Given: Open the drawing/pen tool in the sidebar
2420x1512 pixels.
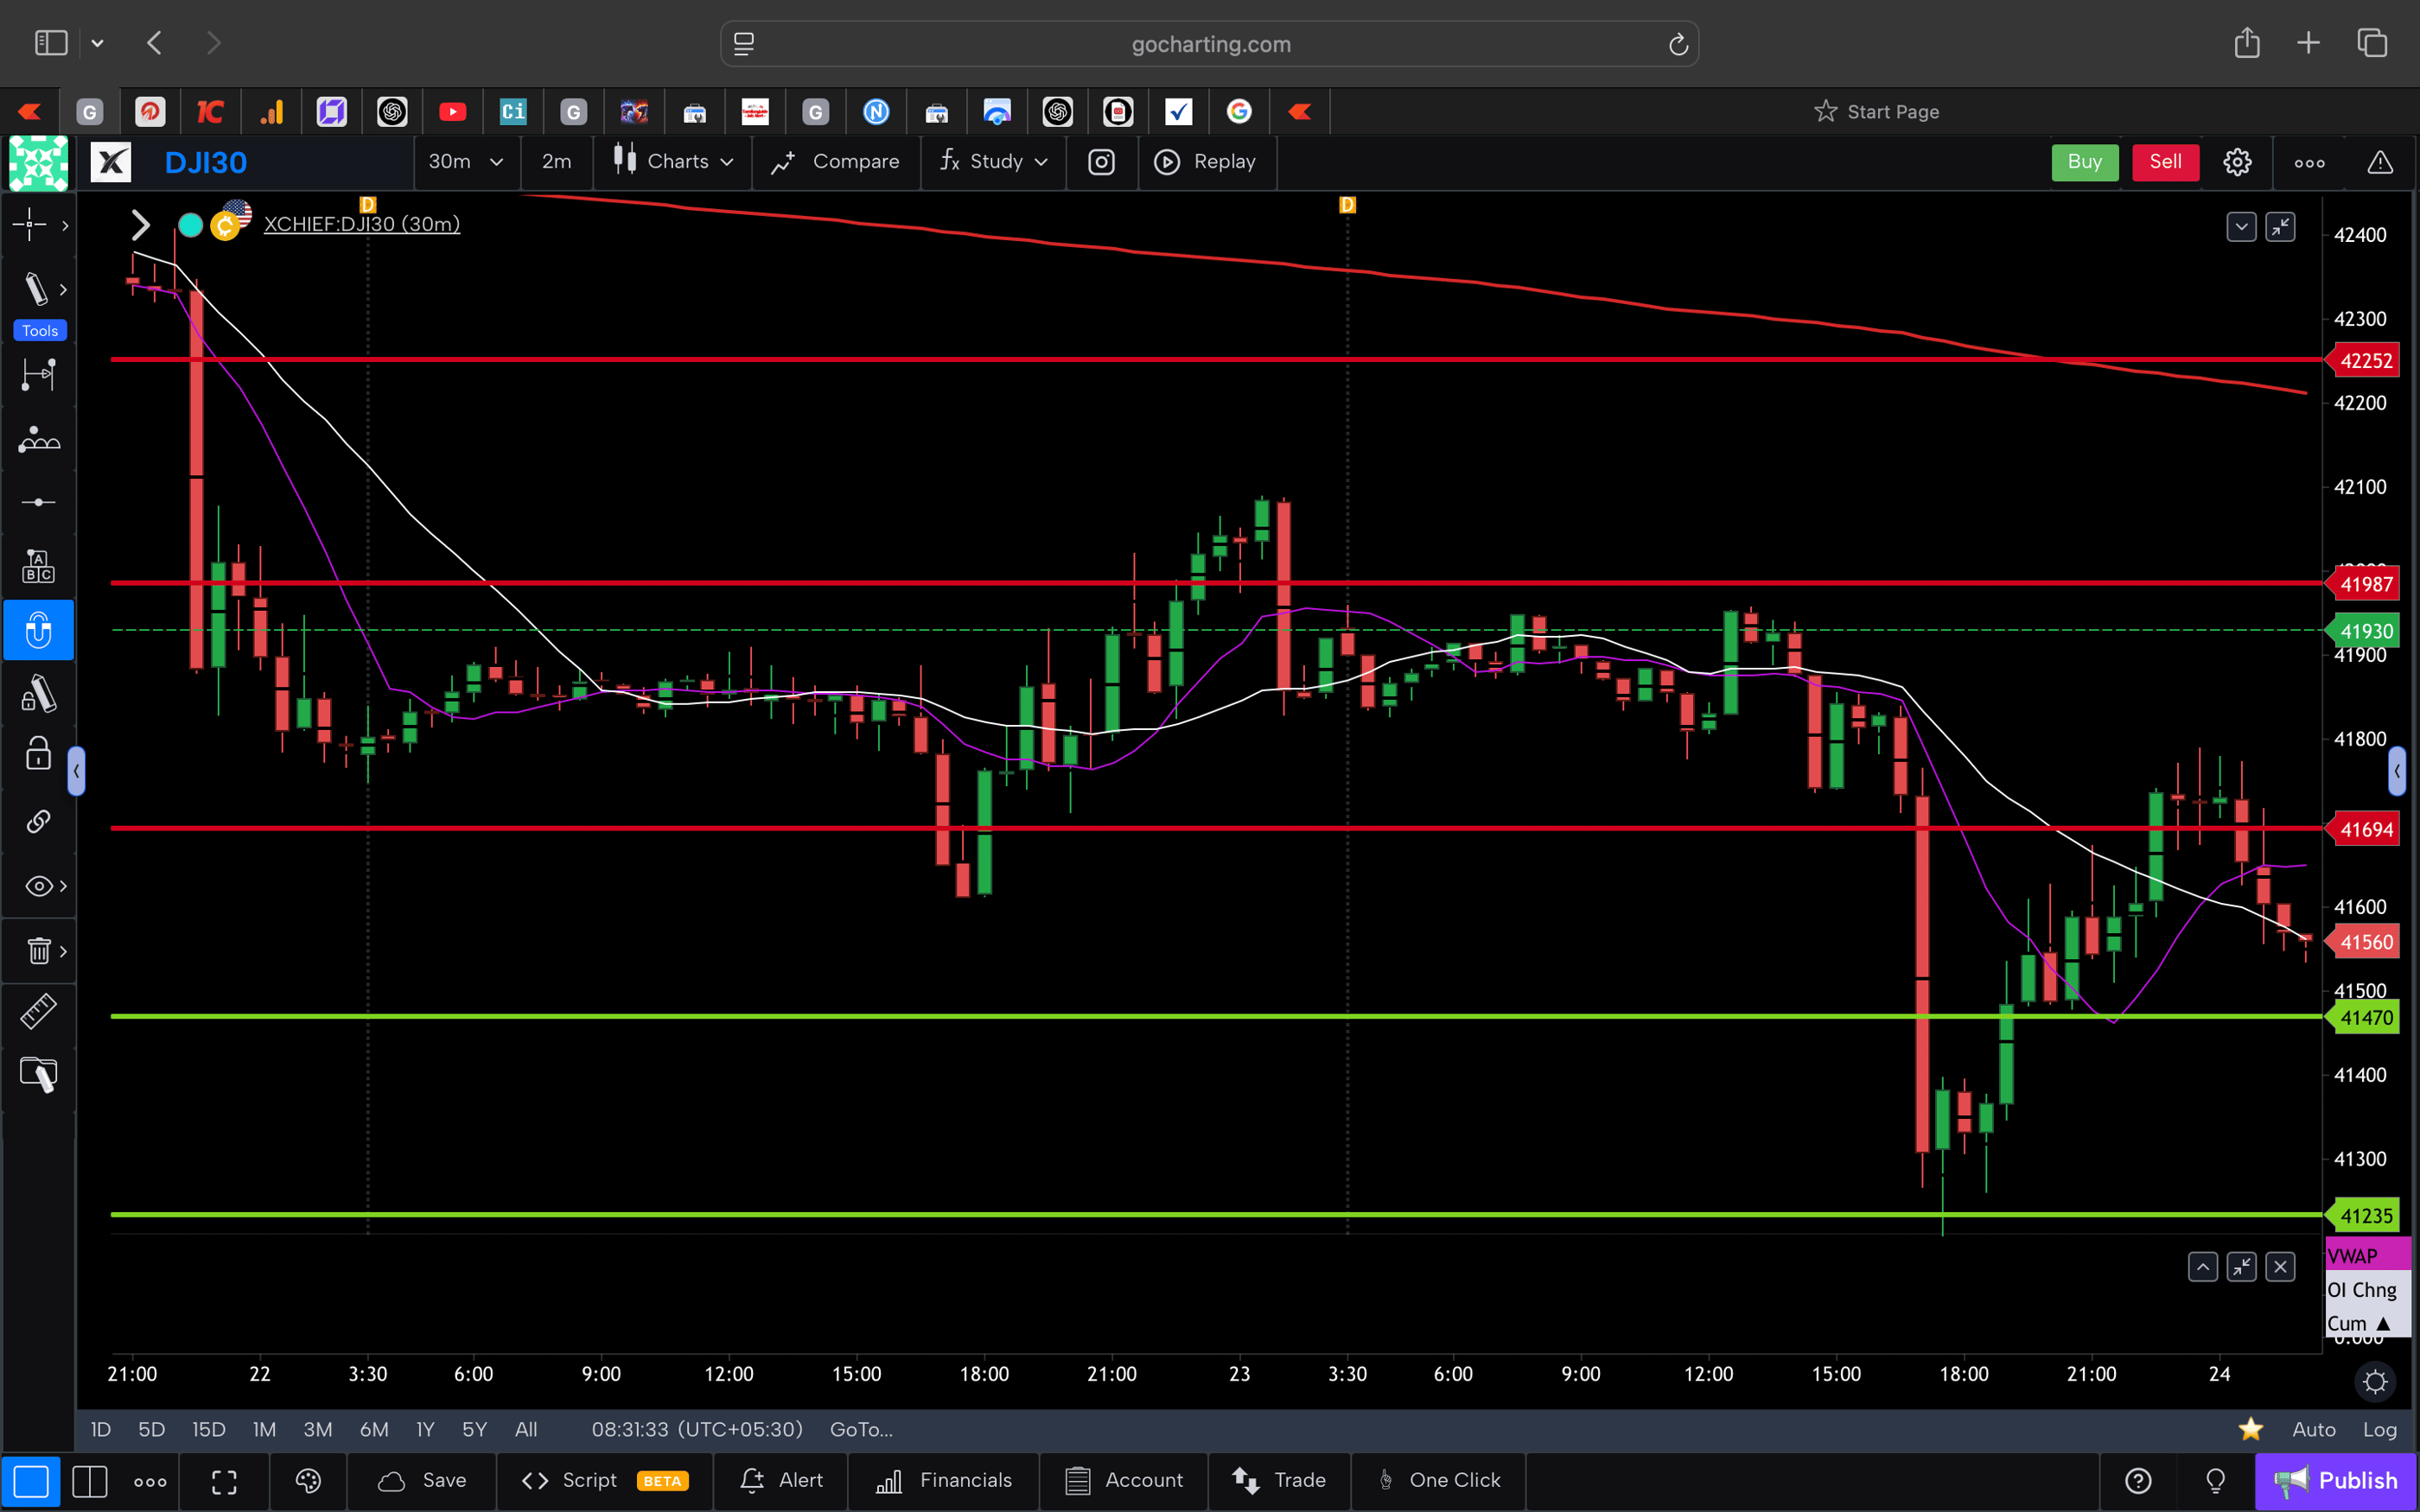Looking at the screenshot, I should pyautogui.click(x=37, y=288).
